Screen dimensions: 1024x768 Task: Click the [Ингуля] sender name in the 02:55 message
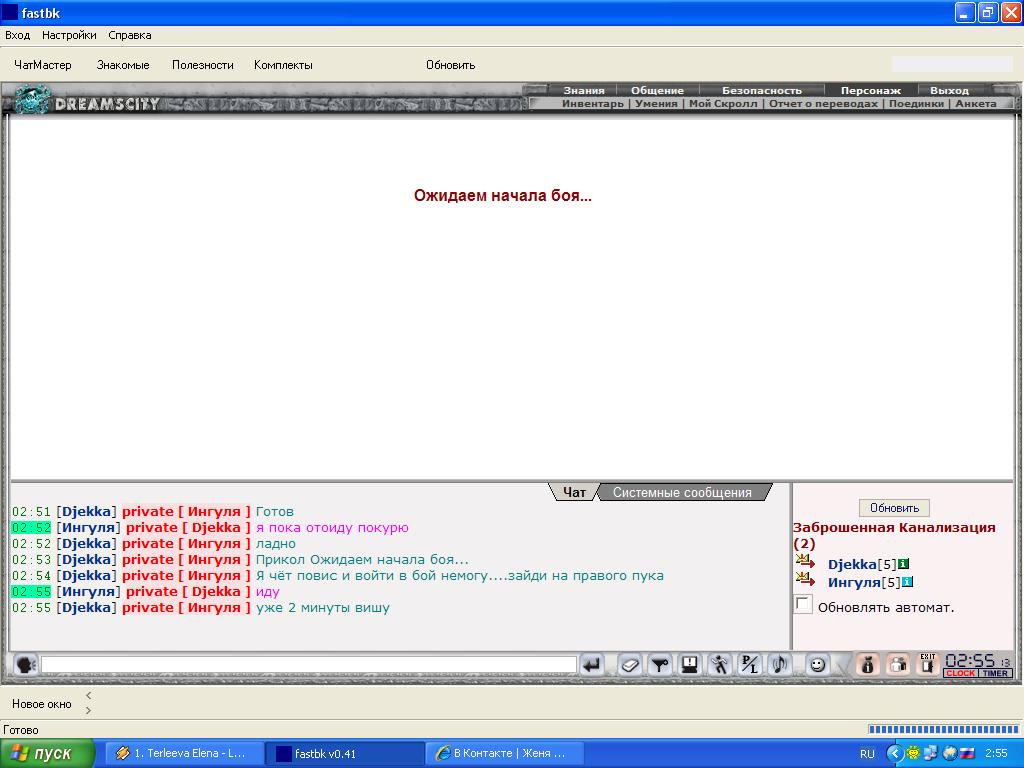tap(88, 592)
